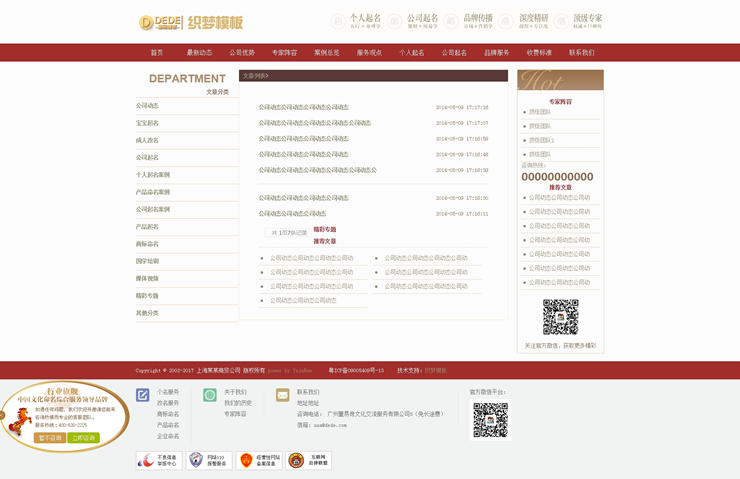The width and height of the screenshot is (740, 479).
Task: Open the 专家阵容 navigation menu item
Action: (285, 53)
